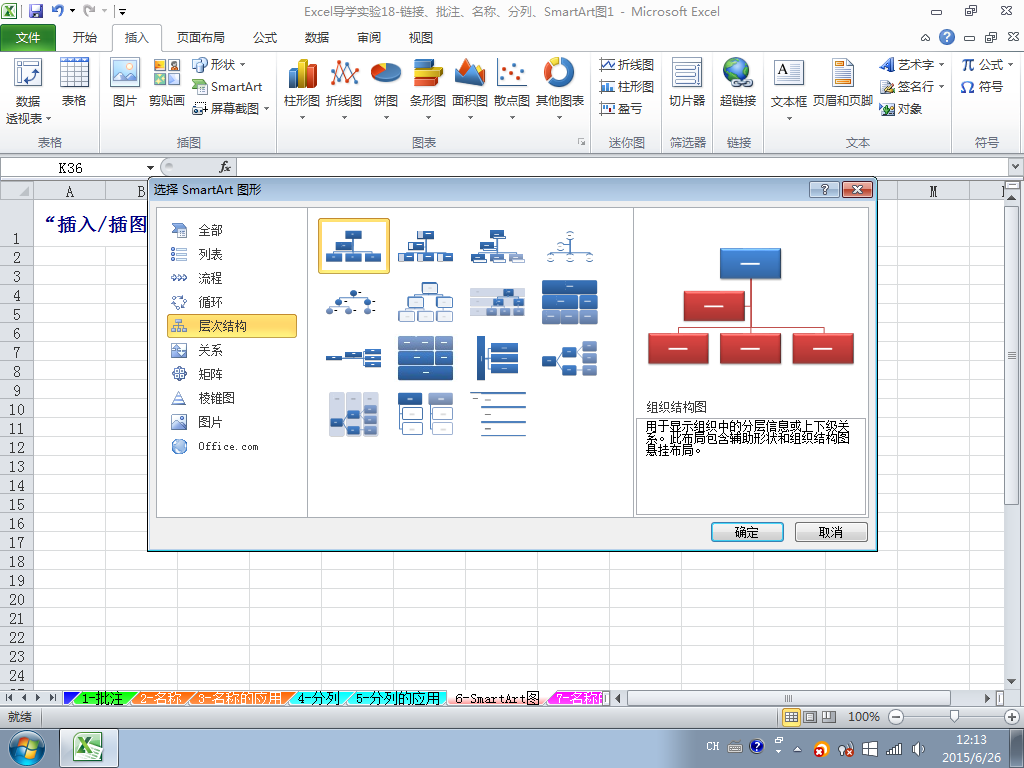Screen dimensions: 1024x768
Task: Switch to Page Break Preview in status bar
Action: coord(829,717)
